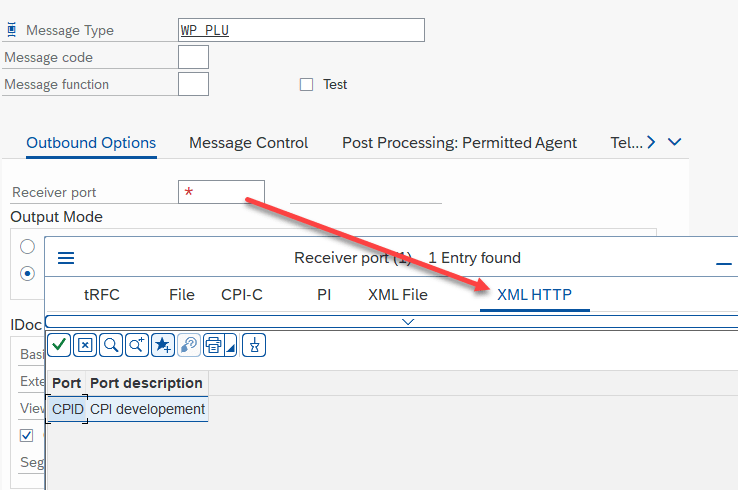
Task: Confirm selection with the green checkmark
Action: [59, 345]
